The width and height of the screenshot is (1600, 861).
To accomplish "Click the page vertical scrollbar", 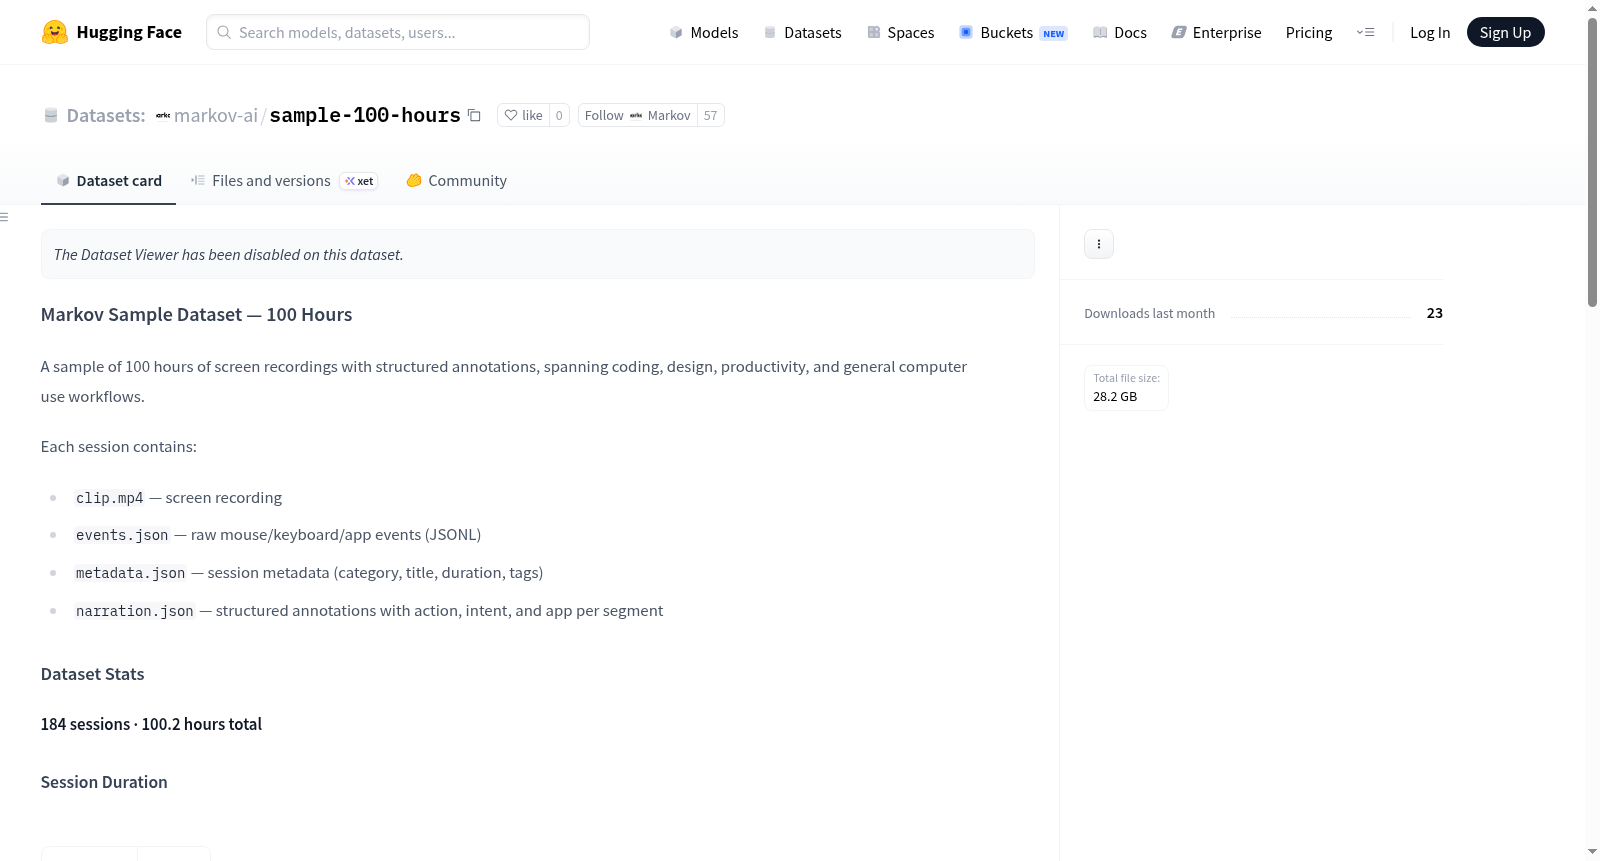I will tap(1592, 160).
